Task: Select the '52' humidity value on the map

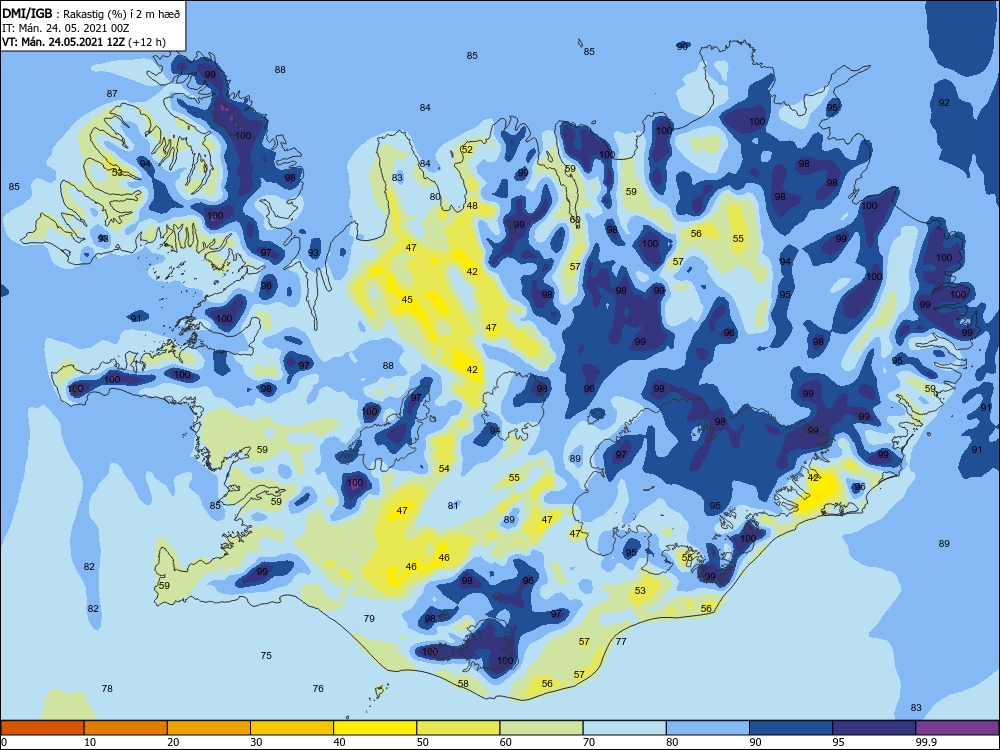Action: click(467, 149)
